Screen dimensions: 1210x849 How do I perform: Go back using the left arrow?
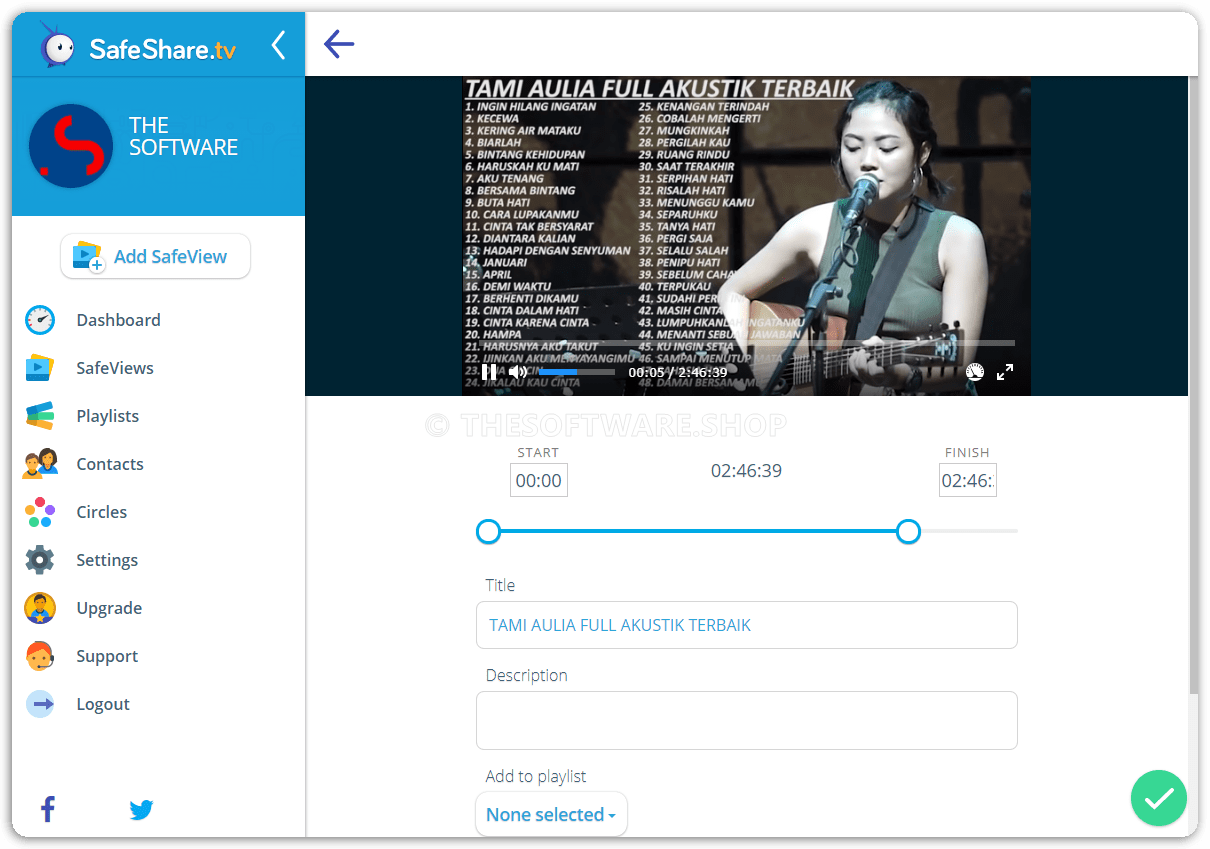339,44
